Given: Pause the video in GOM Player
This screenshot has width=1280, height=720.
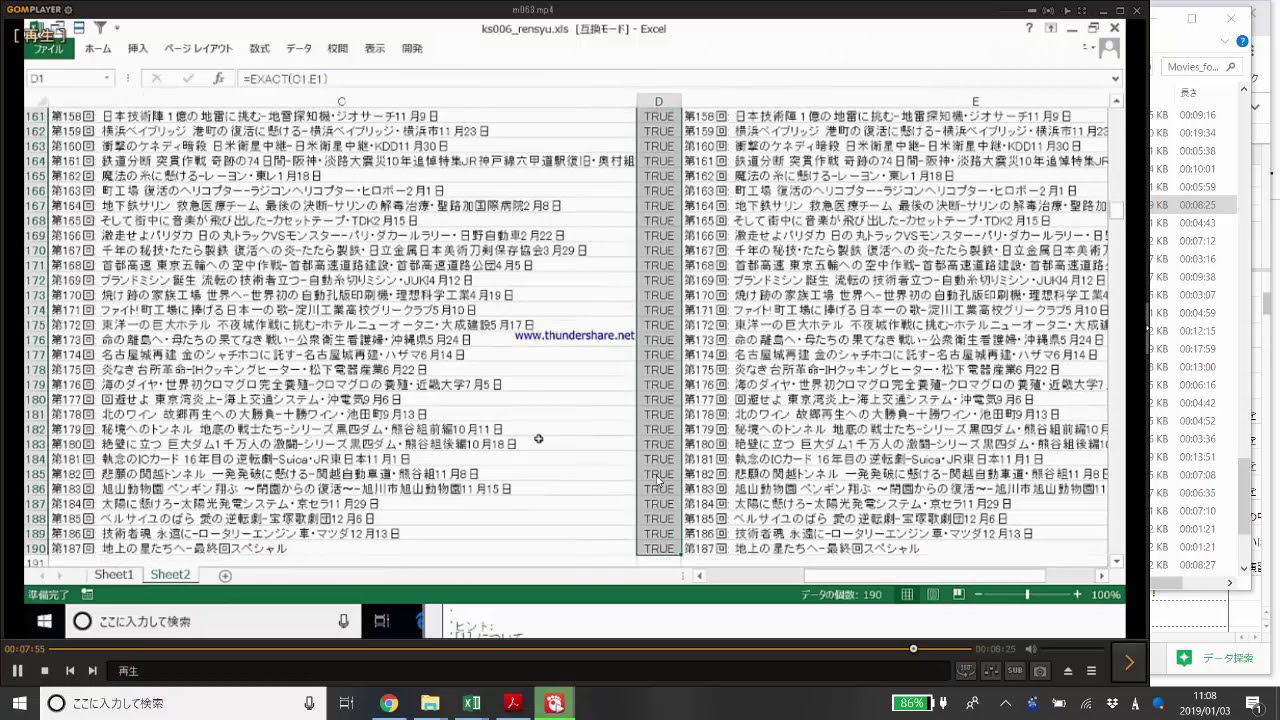Looking at the screenshot, I should 18,671.
